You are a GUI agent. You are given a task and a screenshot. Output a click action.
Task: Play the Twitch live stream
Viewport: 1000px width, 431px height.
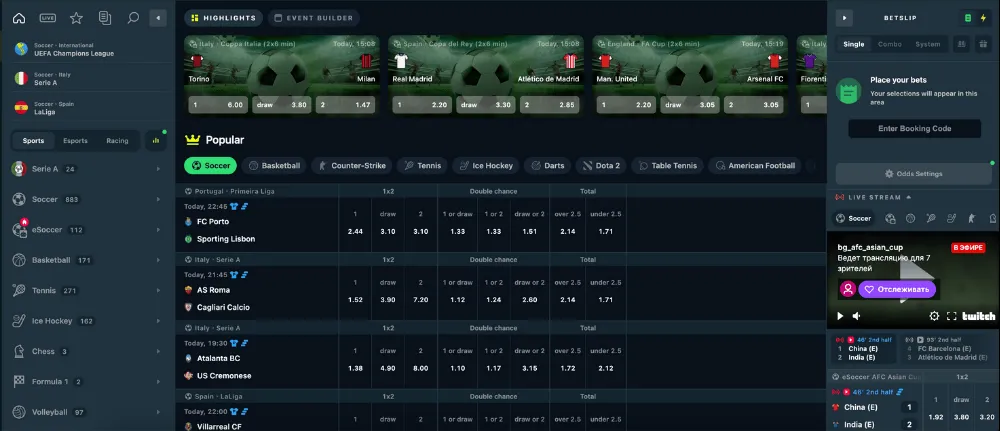(840, 316)
